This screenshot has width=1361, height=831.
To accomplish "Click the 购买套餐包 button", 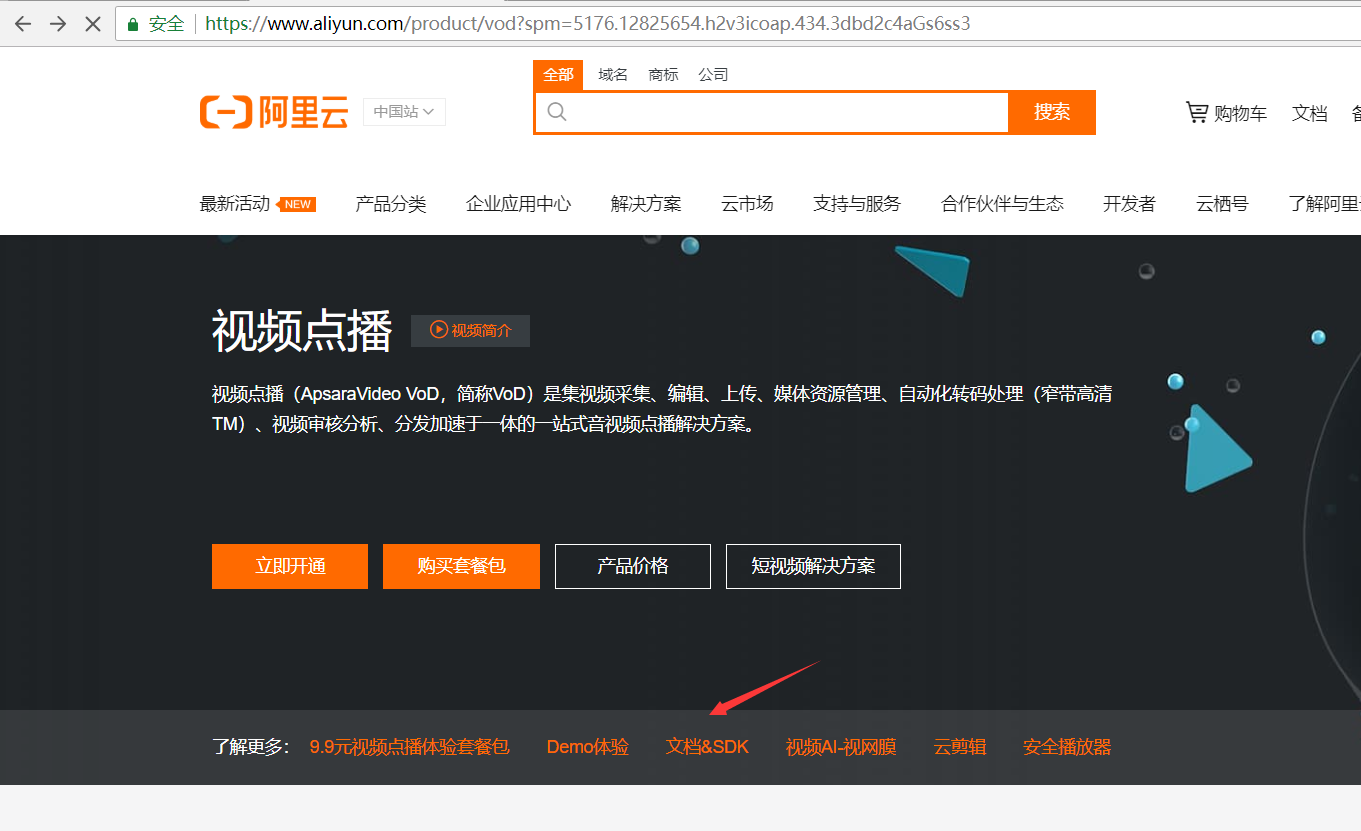I will [x=461, y=566].
